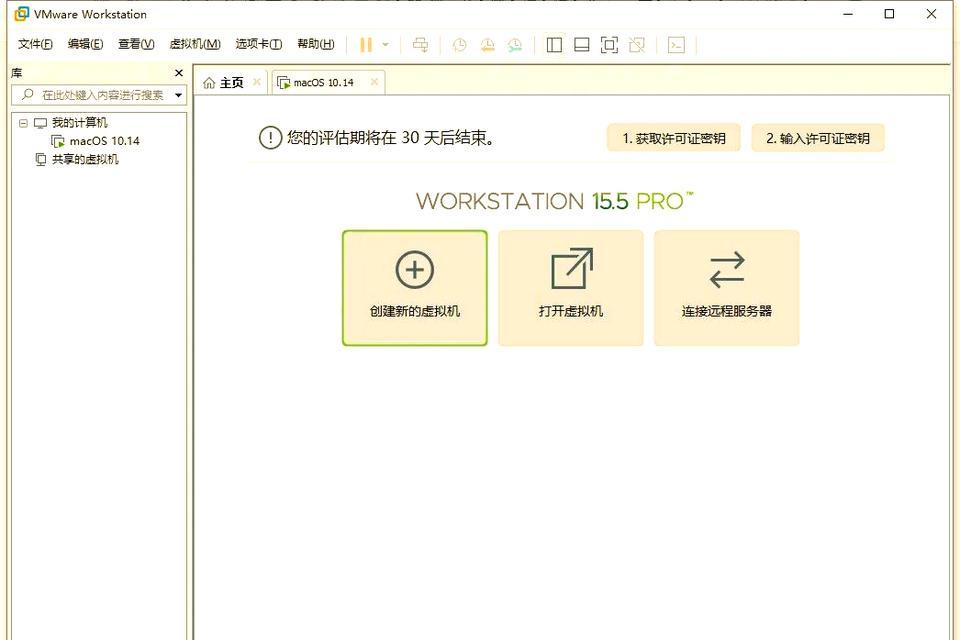Open the 查看(V) menu

(136, 44)
